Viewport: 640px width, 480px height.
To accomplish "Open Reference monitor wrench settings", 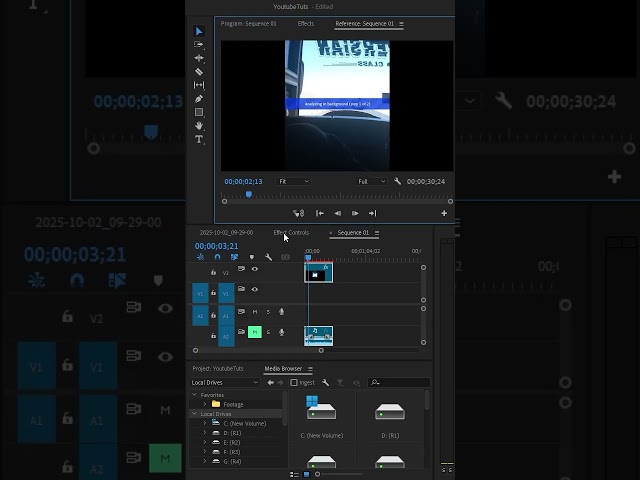I will (397, 181).
